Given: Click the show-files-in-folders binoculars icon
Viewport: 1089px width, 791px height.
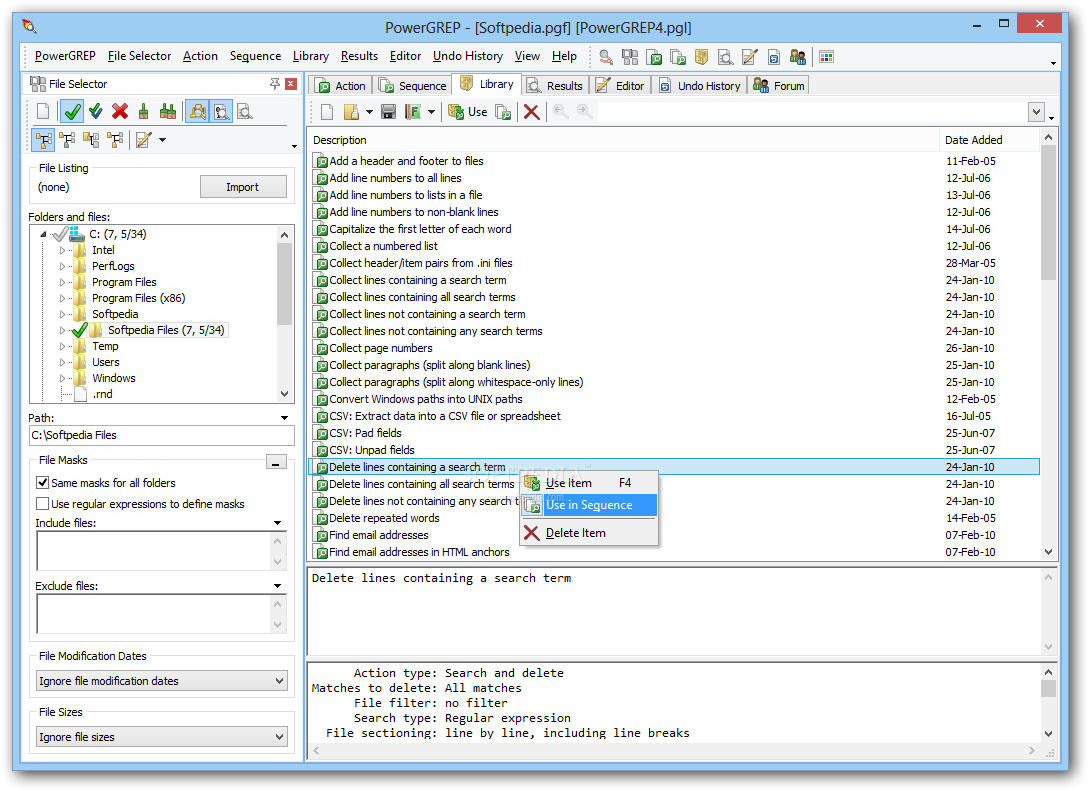Looking at the screenshot, I should (197, 111).
